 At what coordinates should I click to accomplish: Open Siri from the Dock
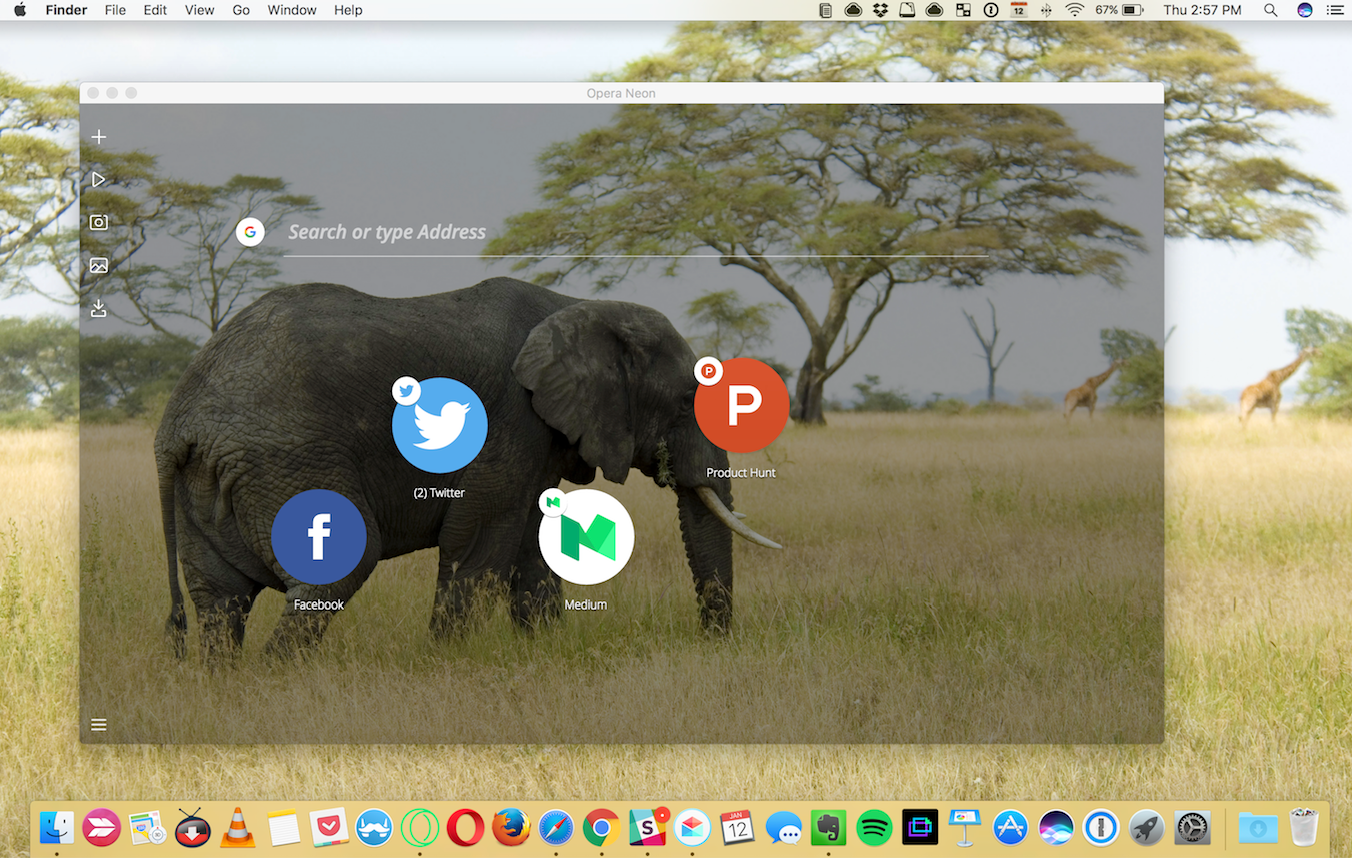(1056, 827)
